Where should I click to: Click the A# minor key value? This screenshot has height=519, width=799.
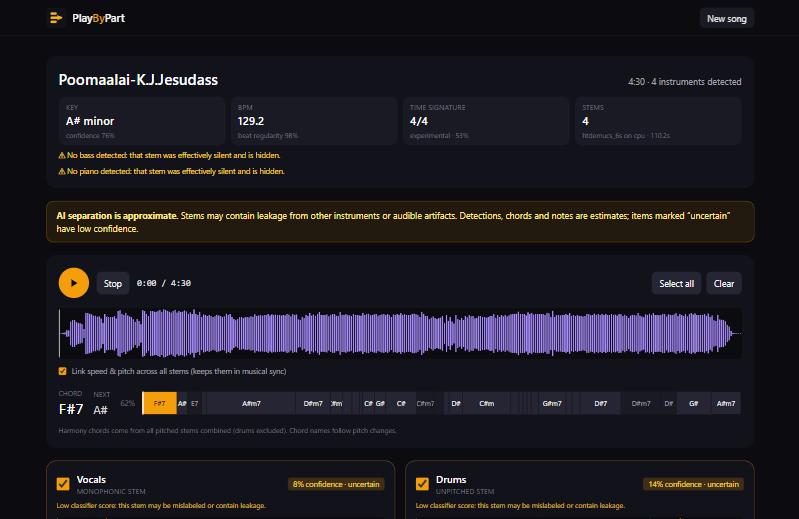click(90, 121)
